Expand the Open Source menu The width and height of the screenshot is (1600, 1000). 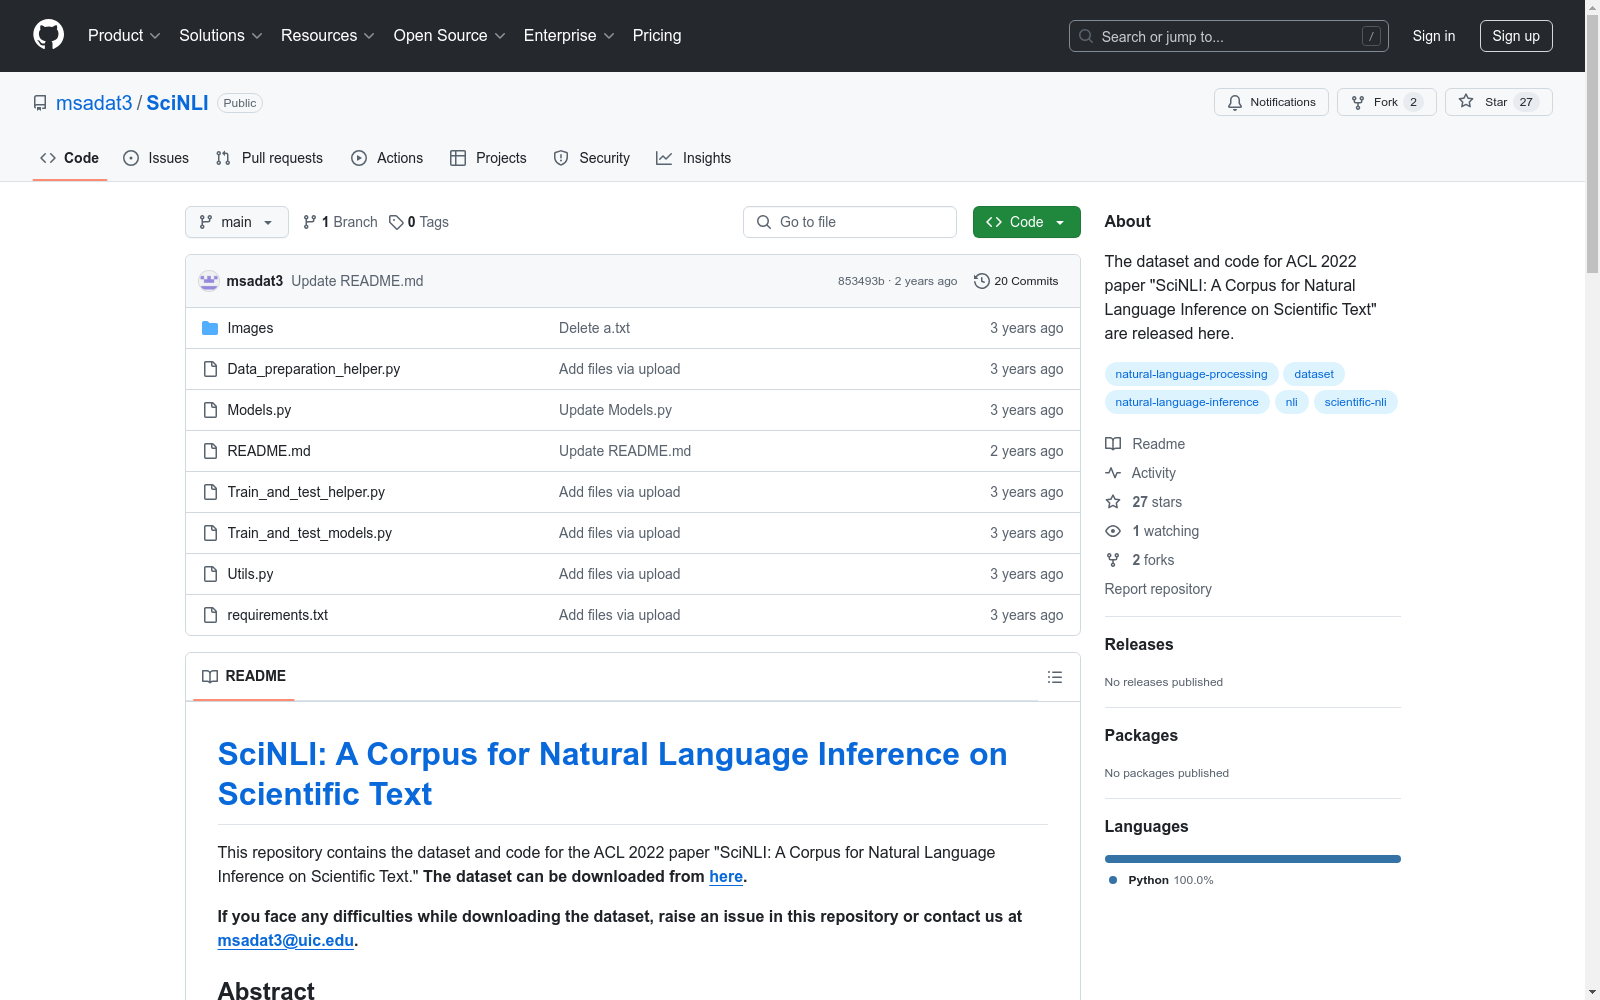(450, 35)
